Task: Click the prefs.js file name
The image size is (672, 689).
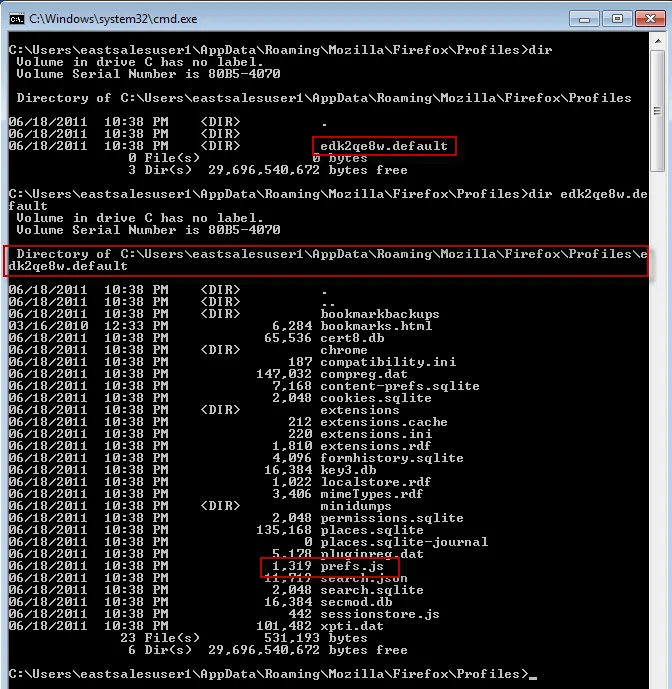Action: (x=352, y=566)
